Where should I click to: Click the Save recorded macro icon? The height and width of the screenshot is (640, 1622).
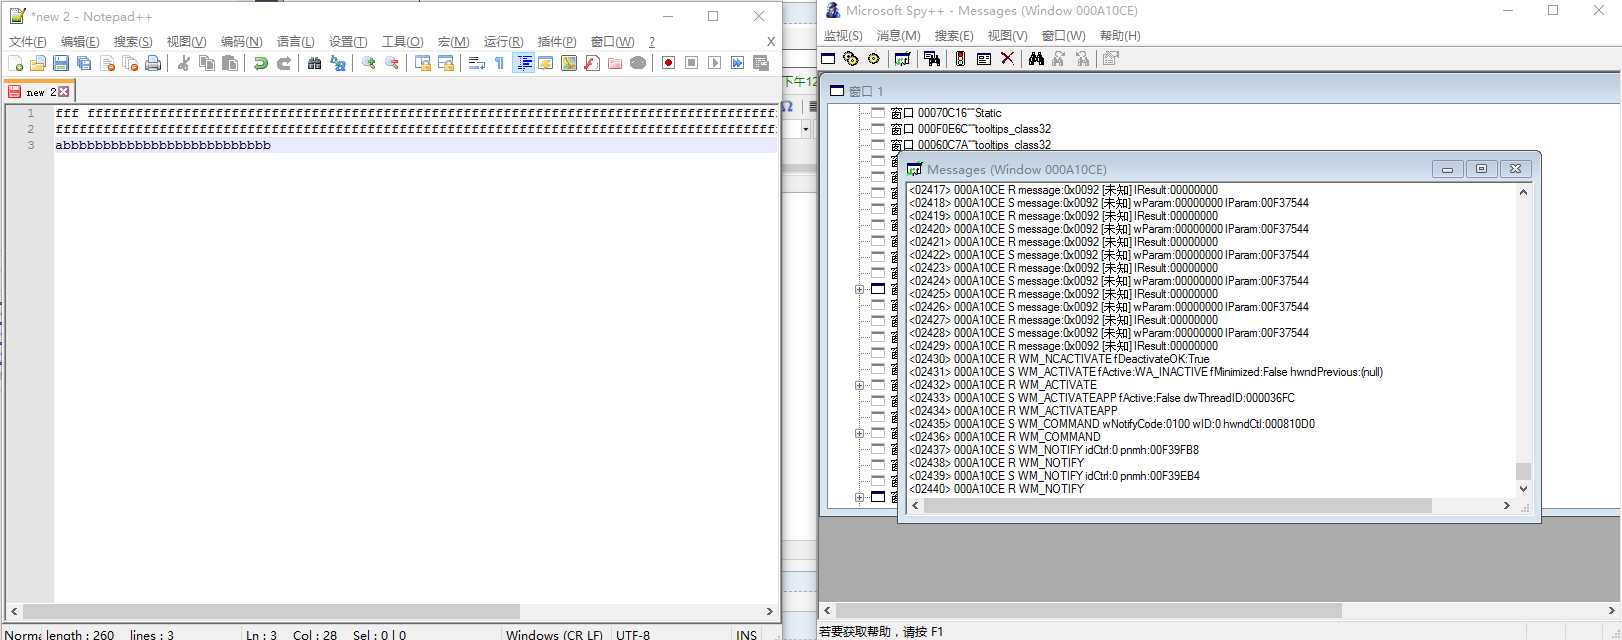761,63
